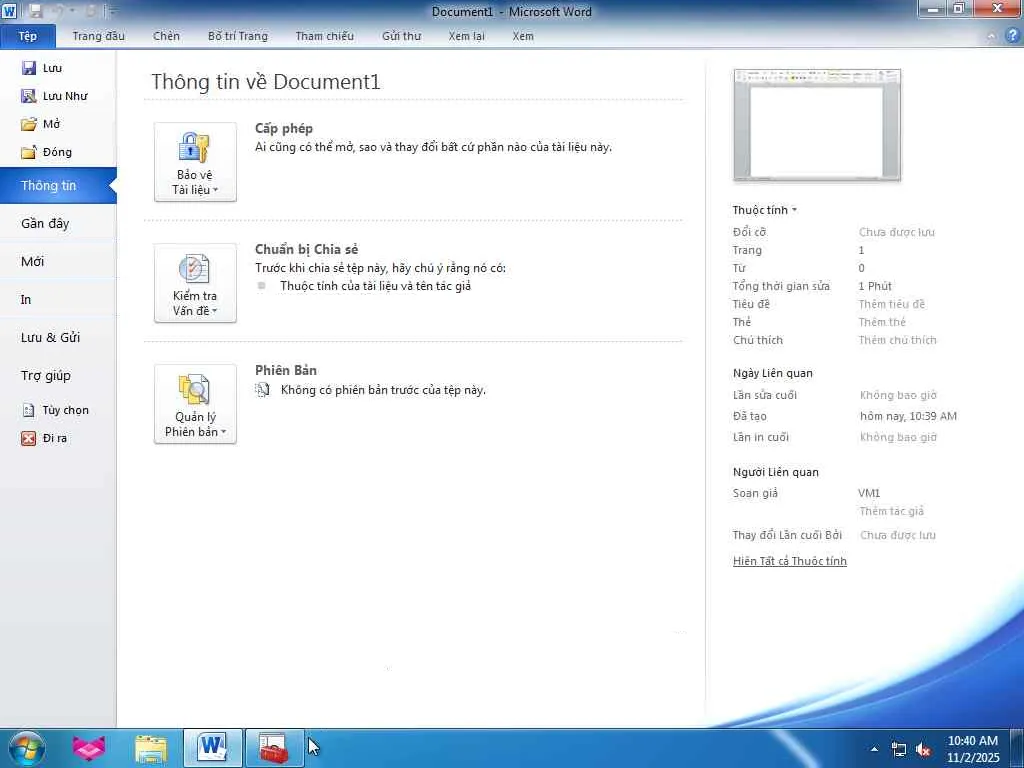1024x768 pixels.
Task: Click the '1 Phút' edit time value
Action: point(875,286)
